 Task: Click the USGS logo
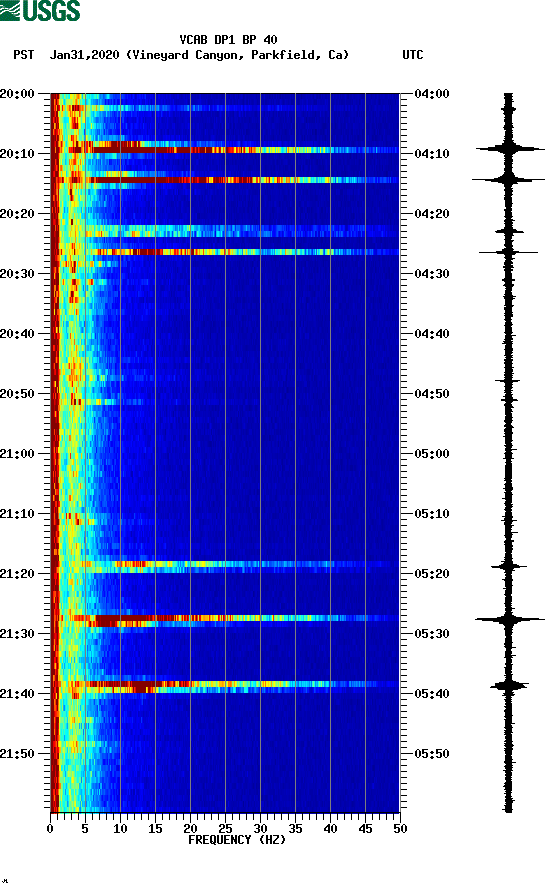pyautogui.click(x=40, y=10)
